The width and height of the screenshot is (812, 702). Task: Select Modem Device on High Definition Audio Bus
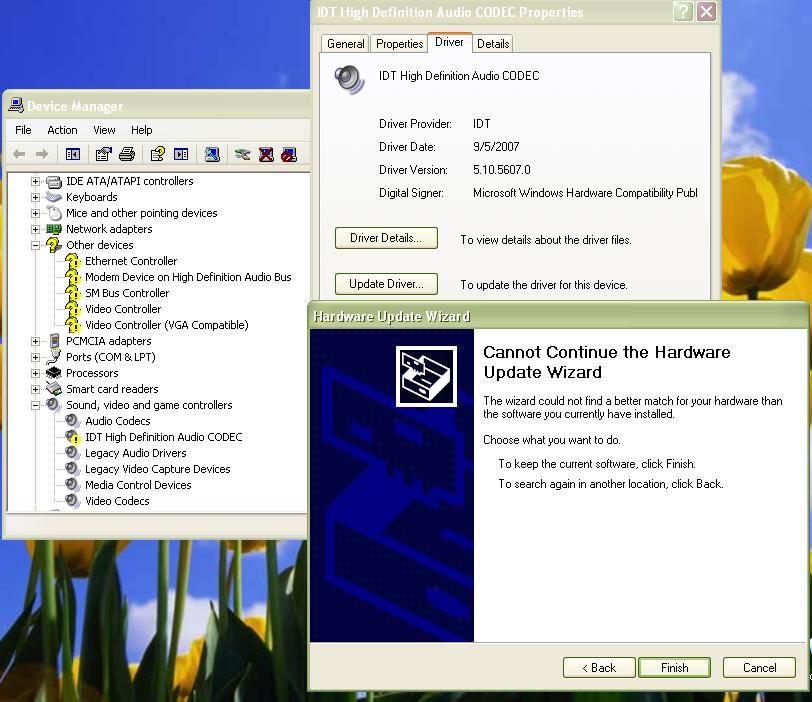[188, 277]
